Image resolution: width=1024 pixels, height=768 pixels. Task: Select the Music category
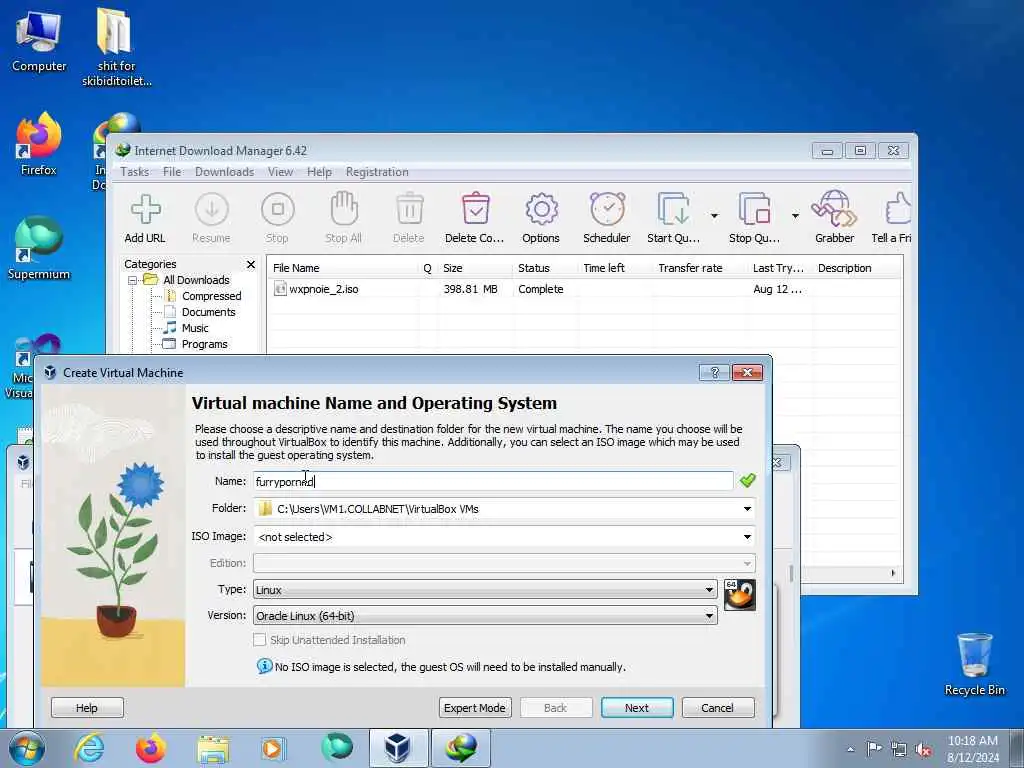click(x=195, y=328)
